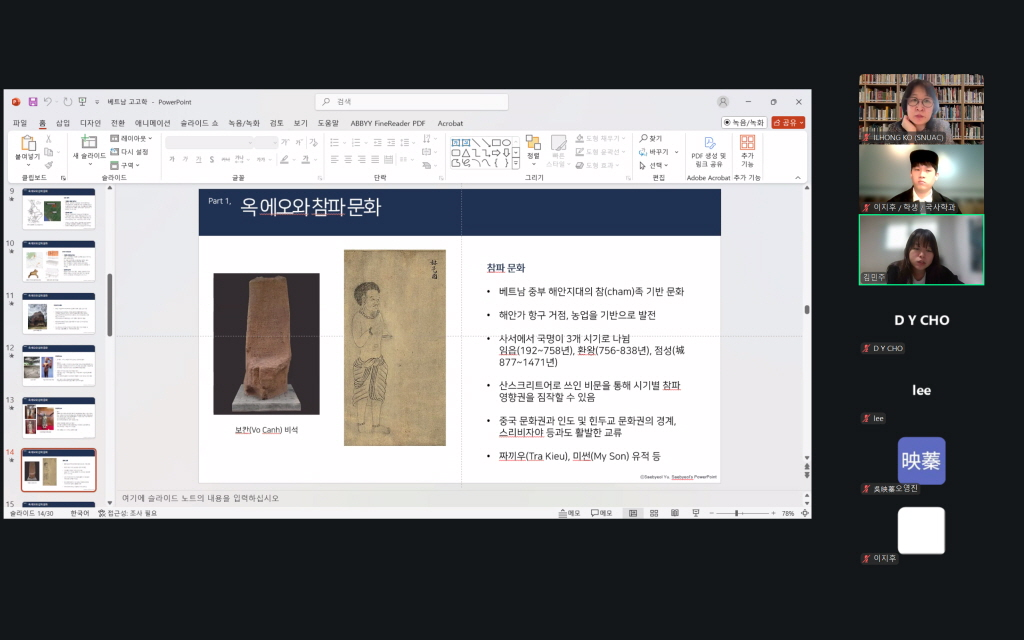This screenshot has width=1024, height=640.
Task: Cut the selection with the scissors icon
Action: point(48,139)
